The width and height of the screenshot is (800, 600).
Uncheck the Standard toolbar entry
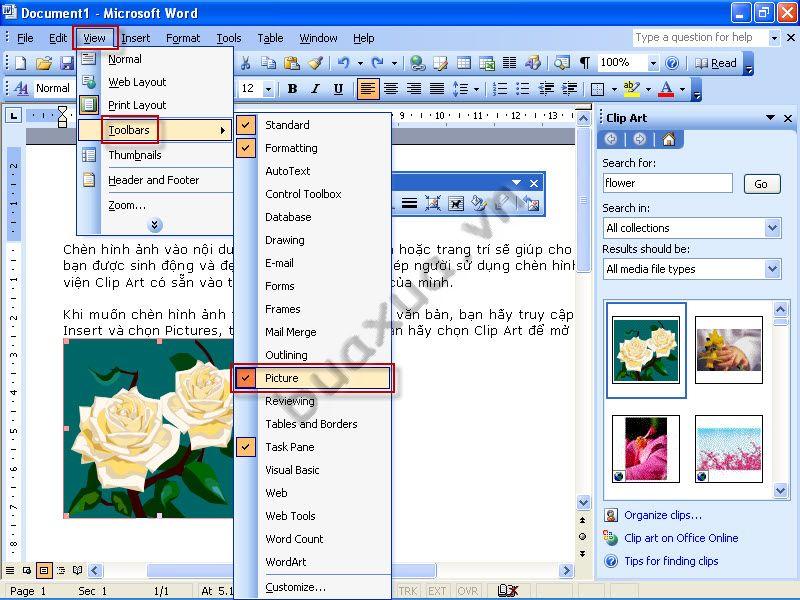click(x=312, y=125)
